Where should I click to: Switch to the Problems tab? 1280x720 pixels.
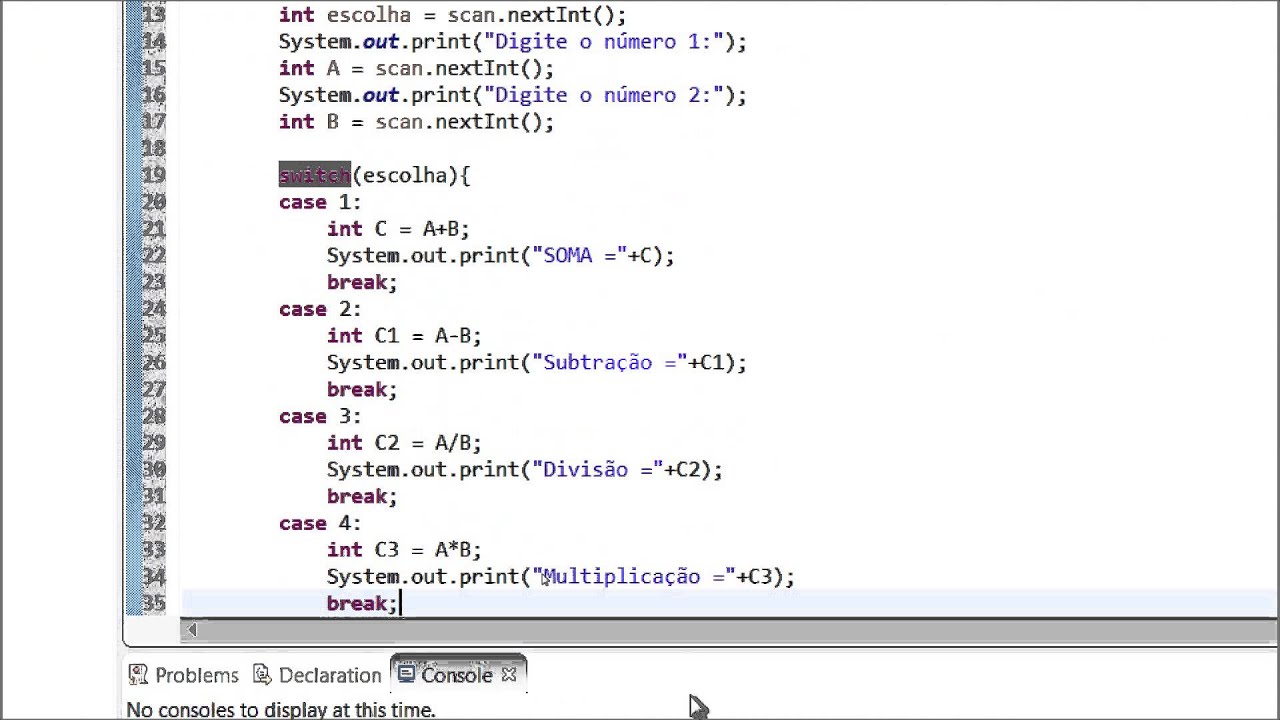coord(196,676)
